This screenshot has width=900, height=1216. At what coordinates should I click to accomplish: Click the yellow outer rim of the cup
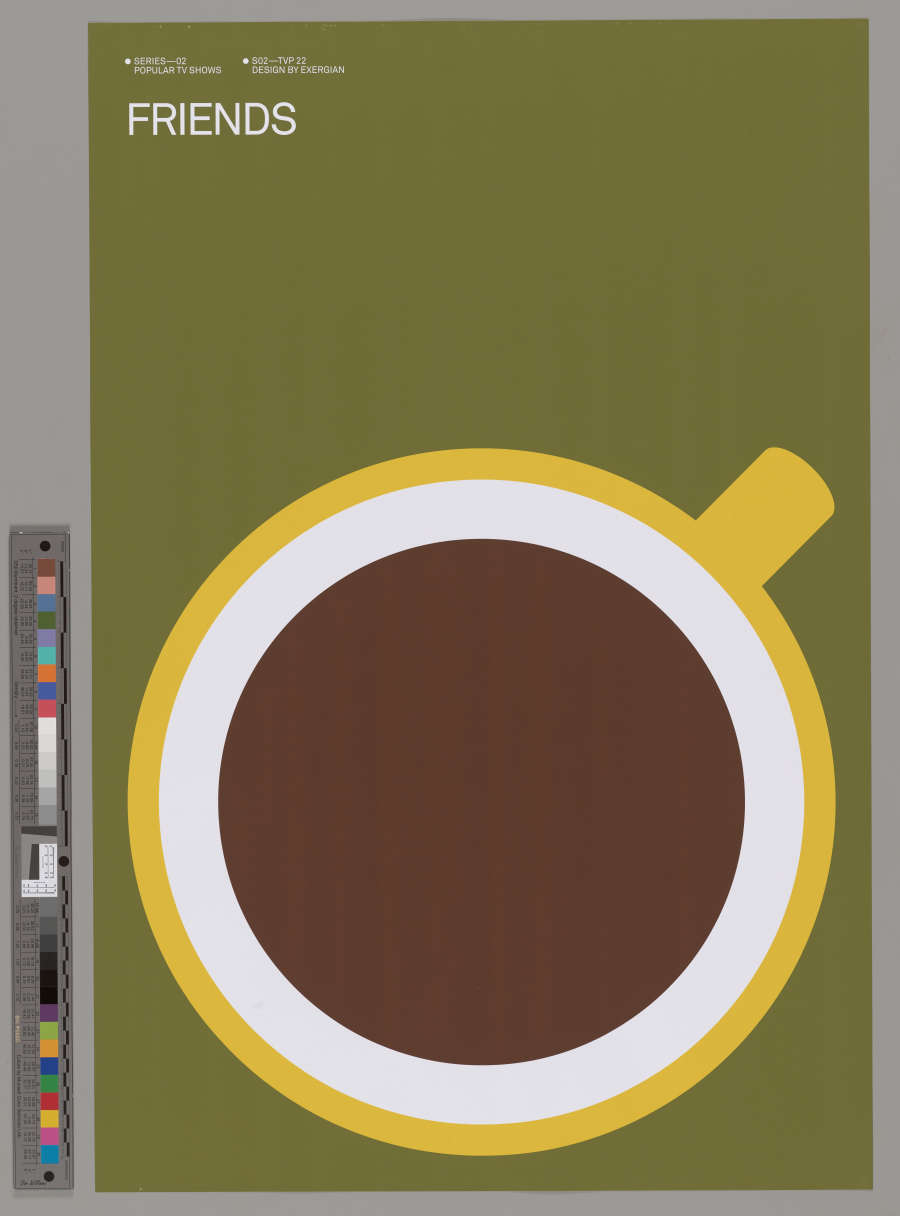point(143,800)
